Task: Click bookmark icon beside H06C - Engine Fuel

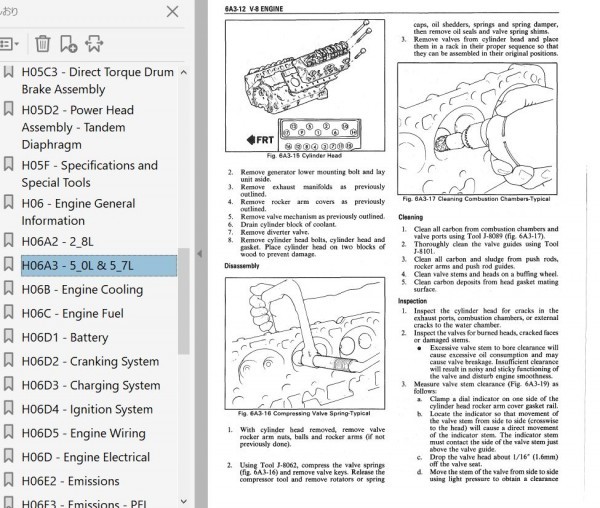Action: (8, 312)
